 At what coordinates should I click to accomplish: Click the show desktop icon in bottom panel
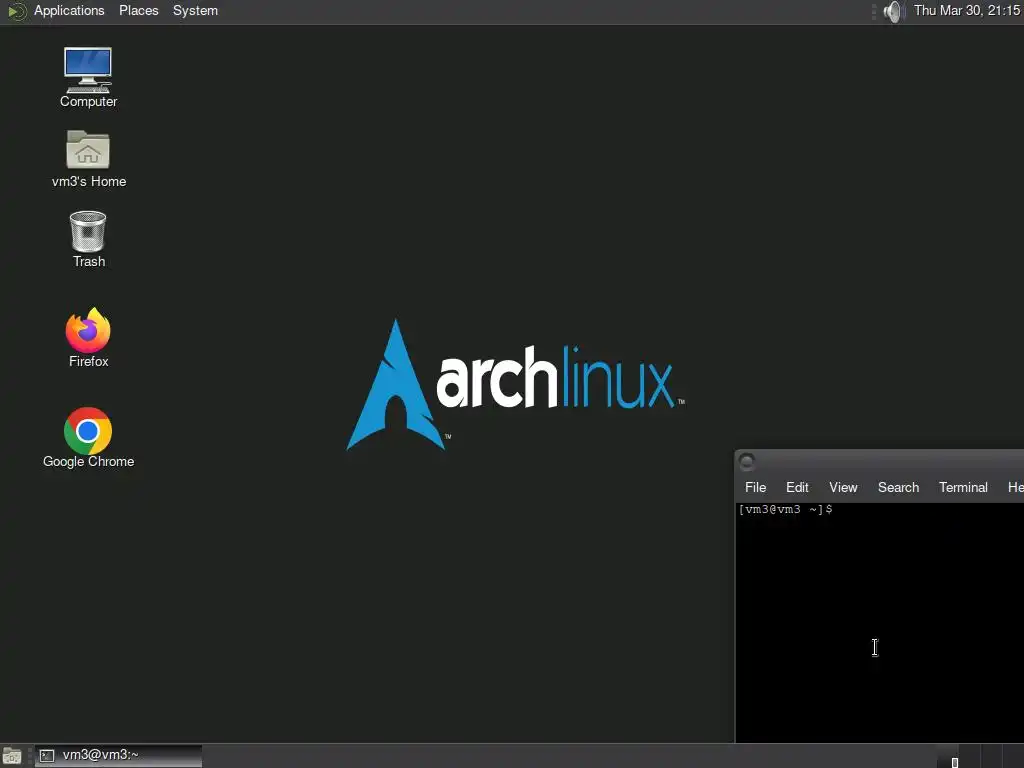point(12,756)
